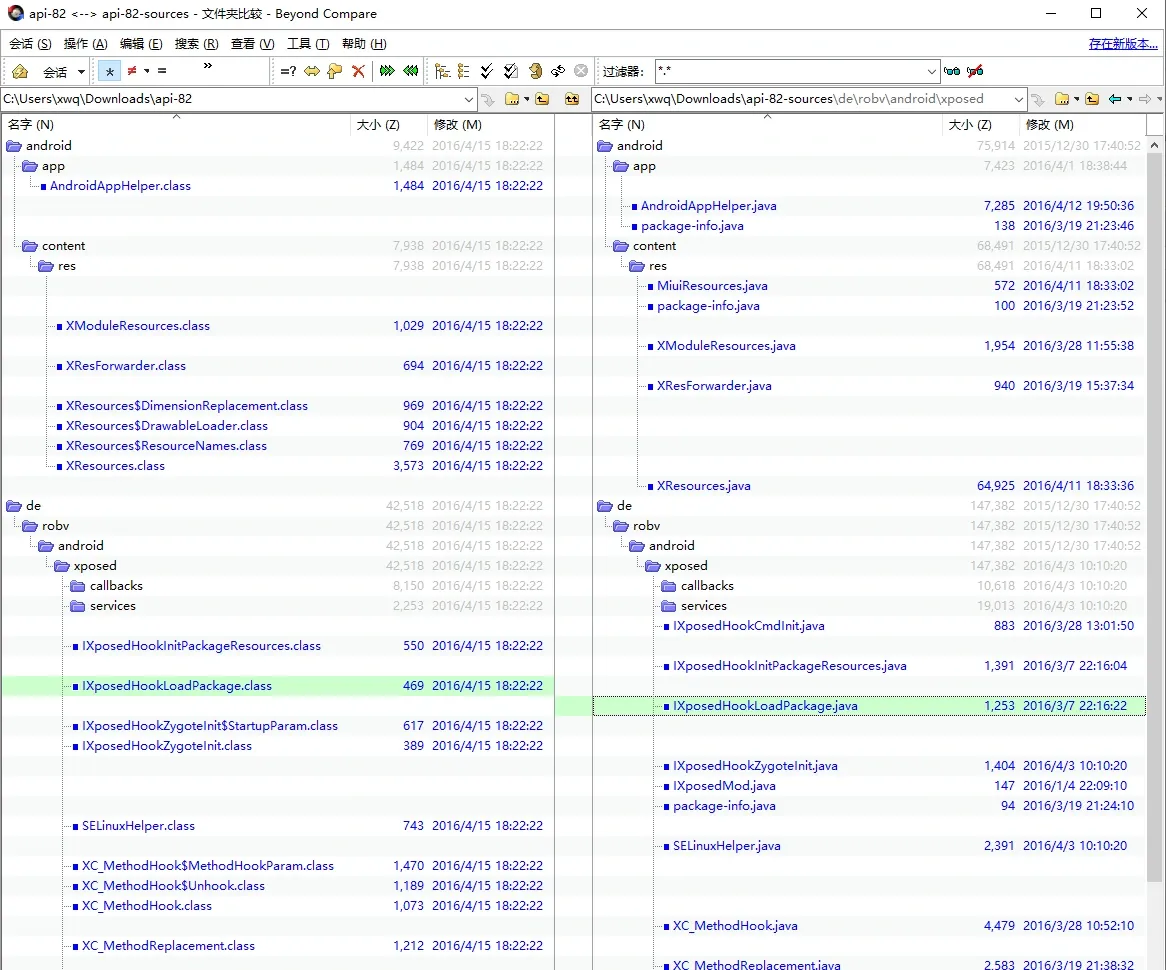Click the right pane back arrow icon
Image resolution: width=1166 pixels, height=970 pixels.
[1114, 99]
